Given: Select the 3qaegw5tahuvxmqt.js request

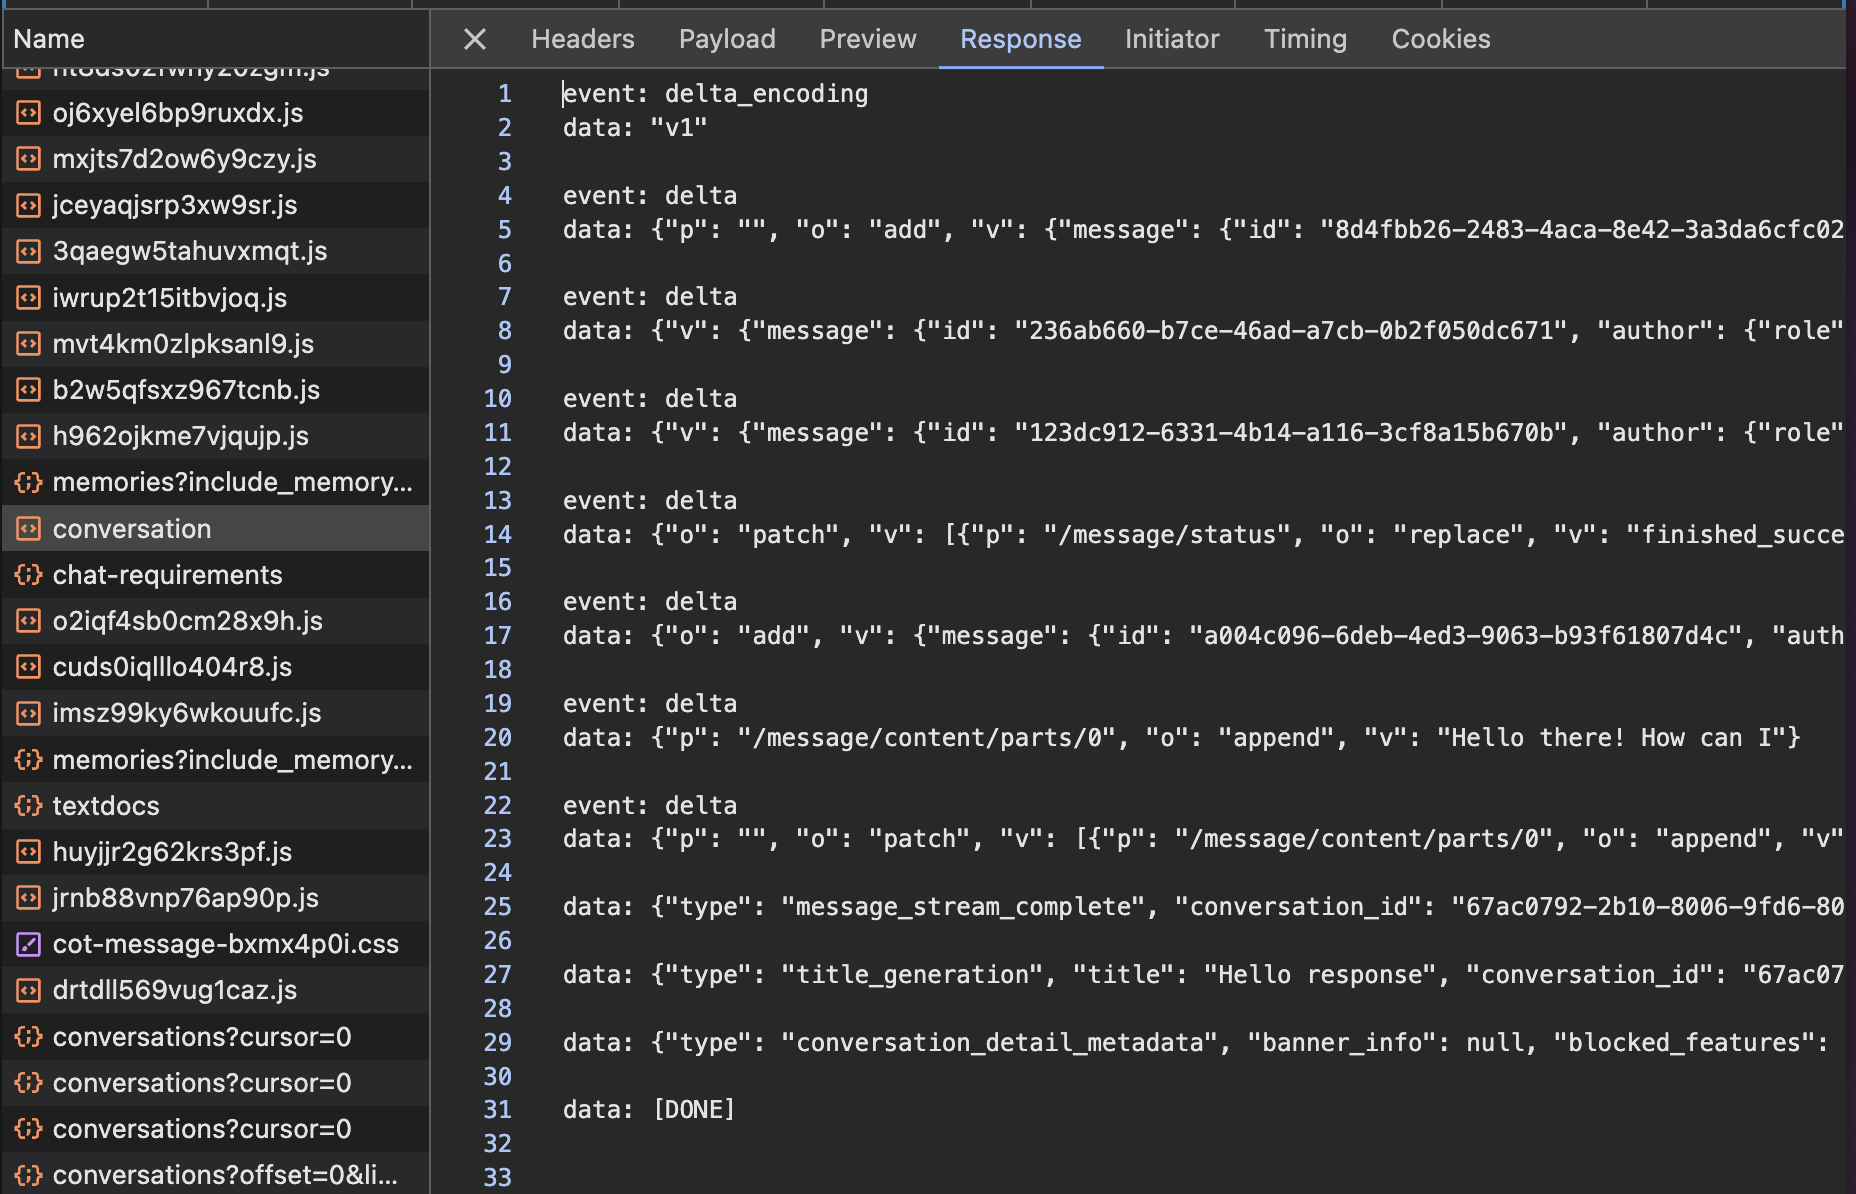Looking at the screenshot, I should (215, 251).
